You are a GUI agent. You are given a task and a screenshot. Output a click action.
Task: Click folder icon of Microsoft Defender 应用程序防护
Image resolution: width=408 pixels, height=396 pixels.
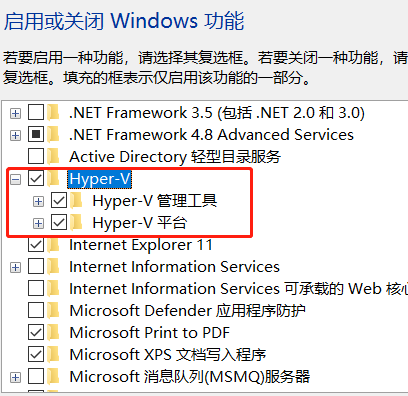click(53, 311)
